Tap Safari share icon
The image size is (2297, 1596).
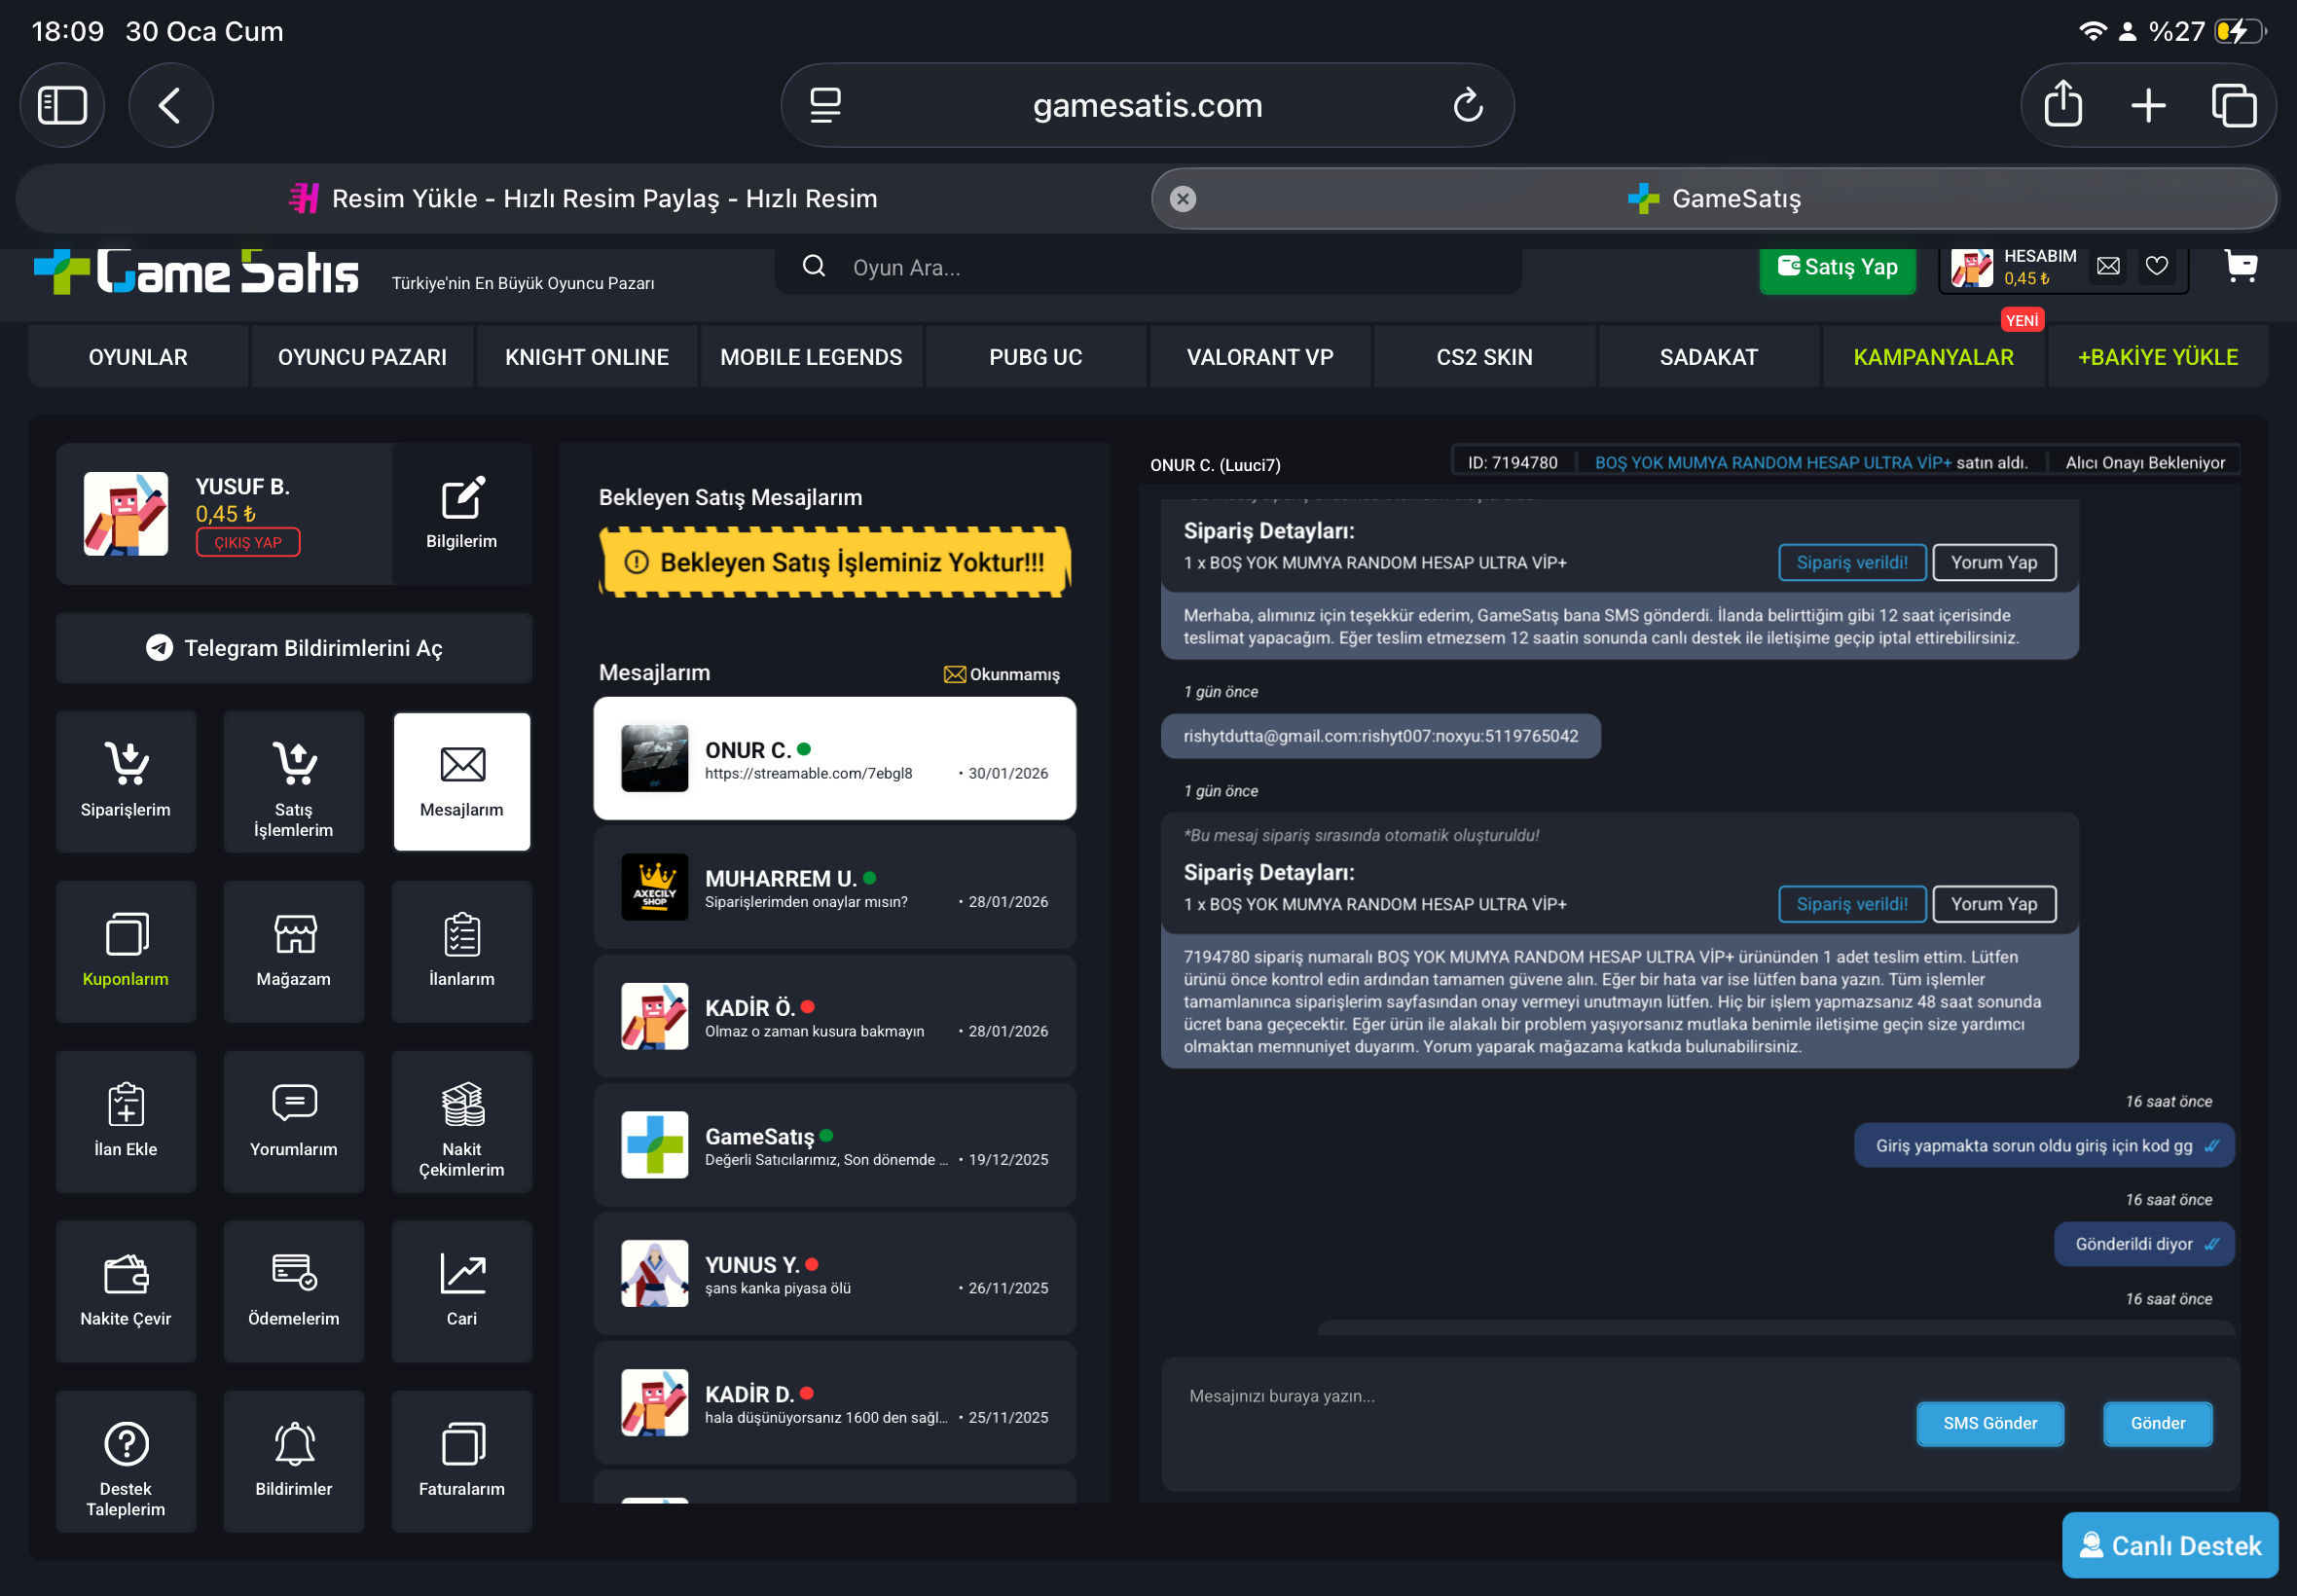coord(2063,104)
